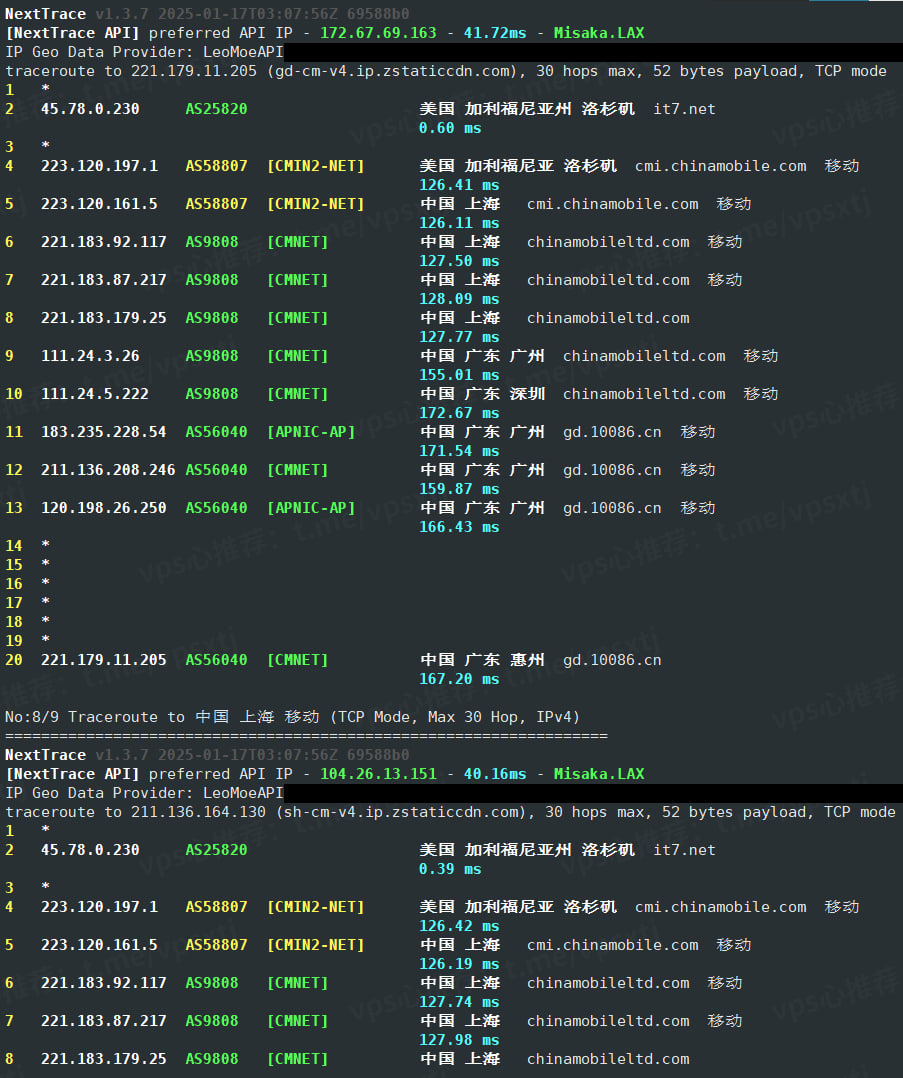903x1078 pixels.
Task: Click the latency value 127.50 ms
Action: pyautogui.click(x=459, y=261)
